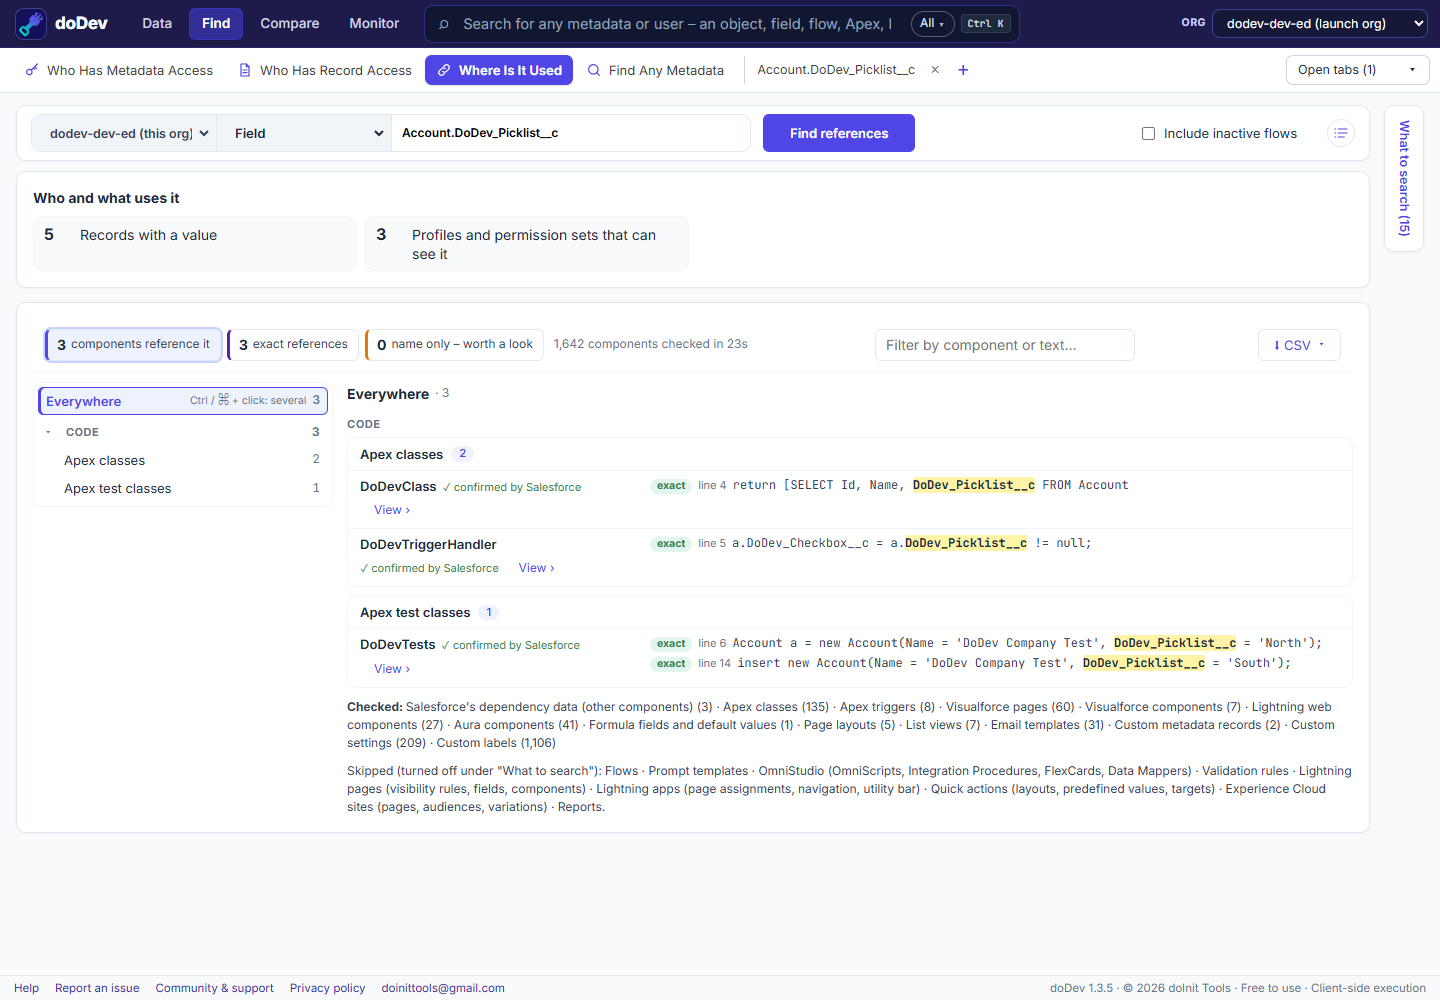The width and height of the screenshot is (1440, 1000).
Task: Click the Records with a value card
Action: point(195,243)
